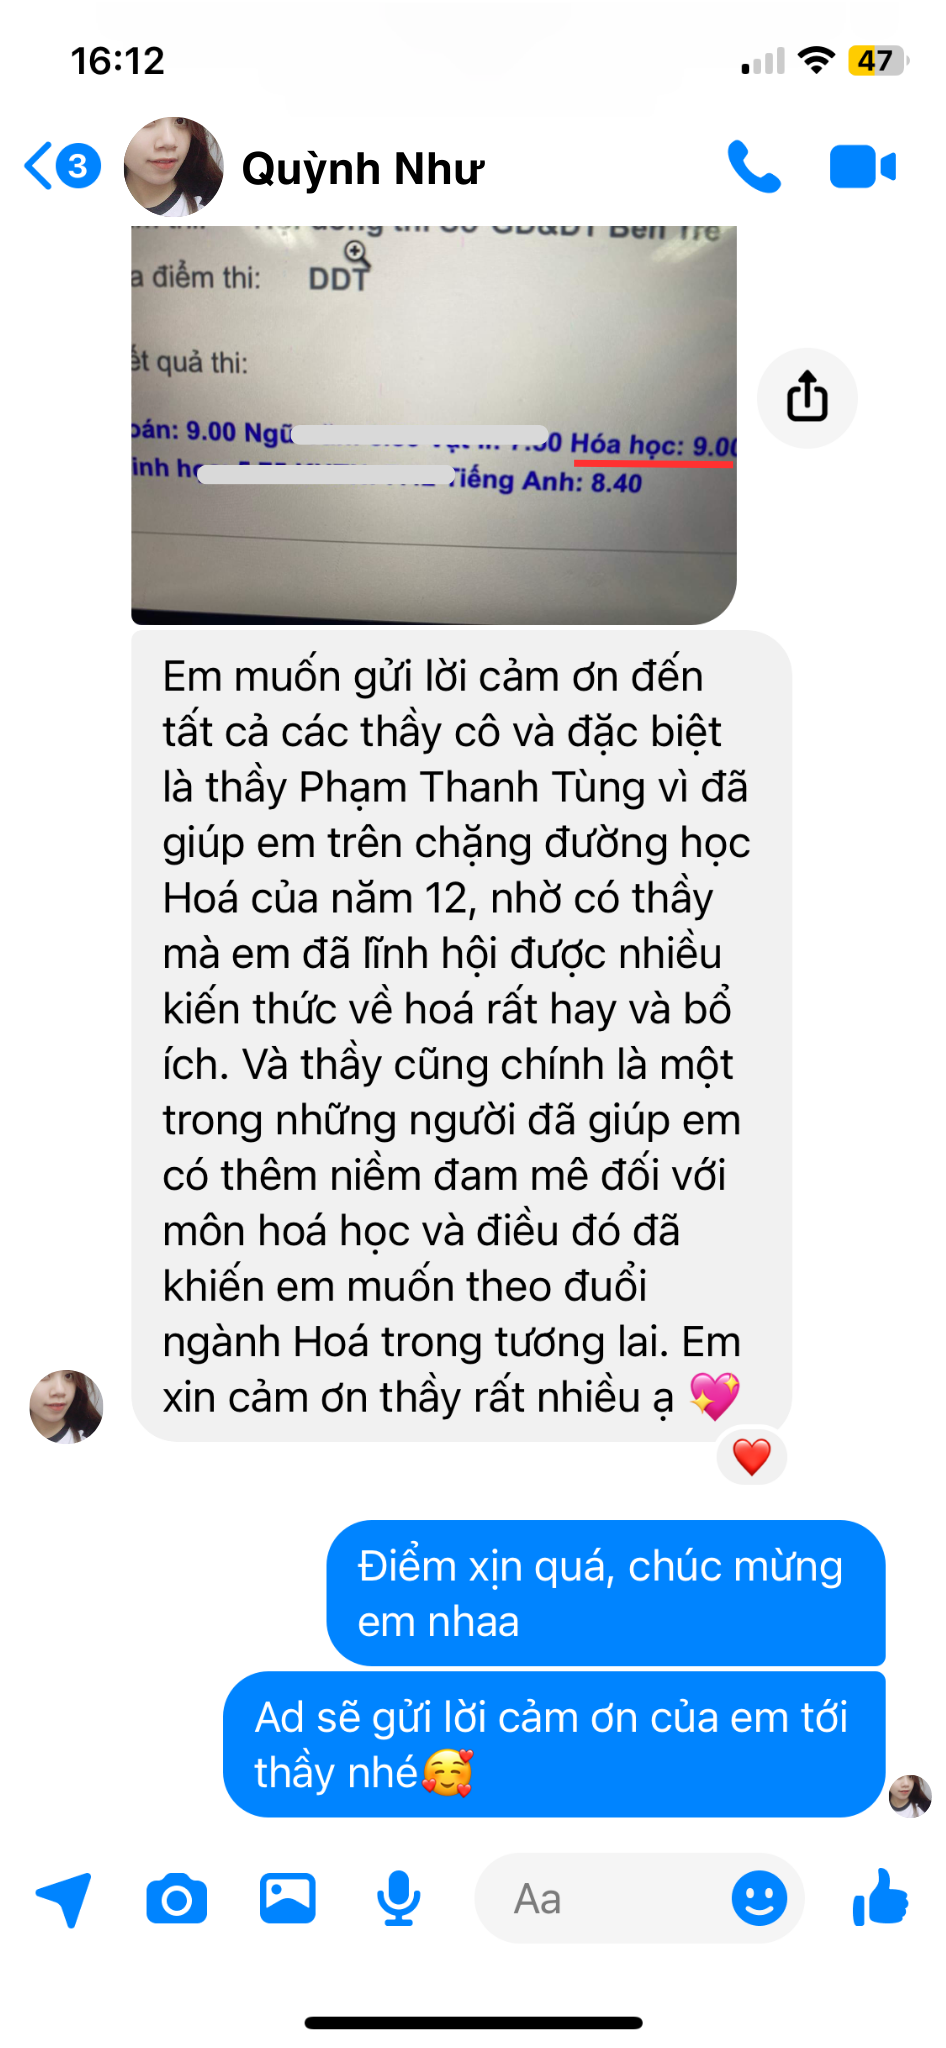The width and height of the screenshot is (946, 2048).
Task: Open Quỳnh Như's profile picture in the header
Action: pyautogui.click(x=174, y=167)
